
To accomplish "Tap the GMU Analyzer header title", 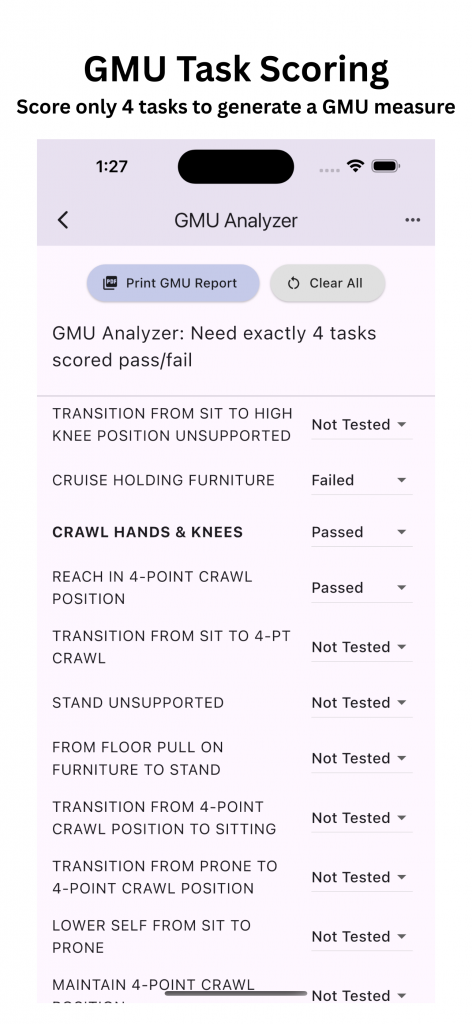I will pos(236,220).
